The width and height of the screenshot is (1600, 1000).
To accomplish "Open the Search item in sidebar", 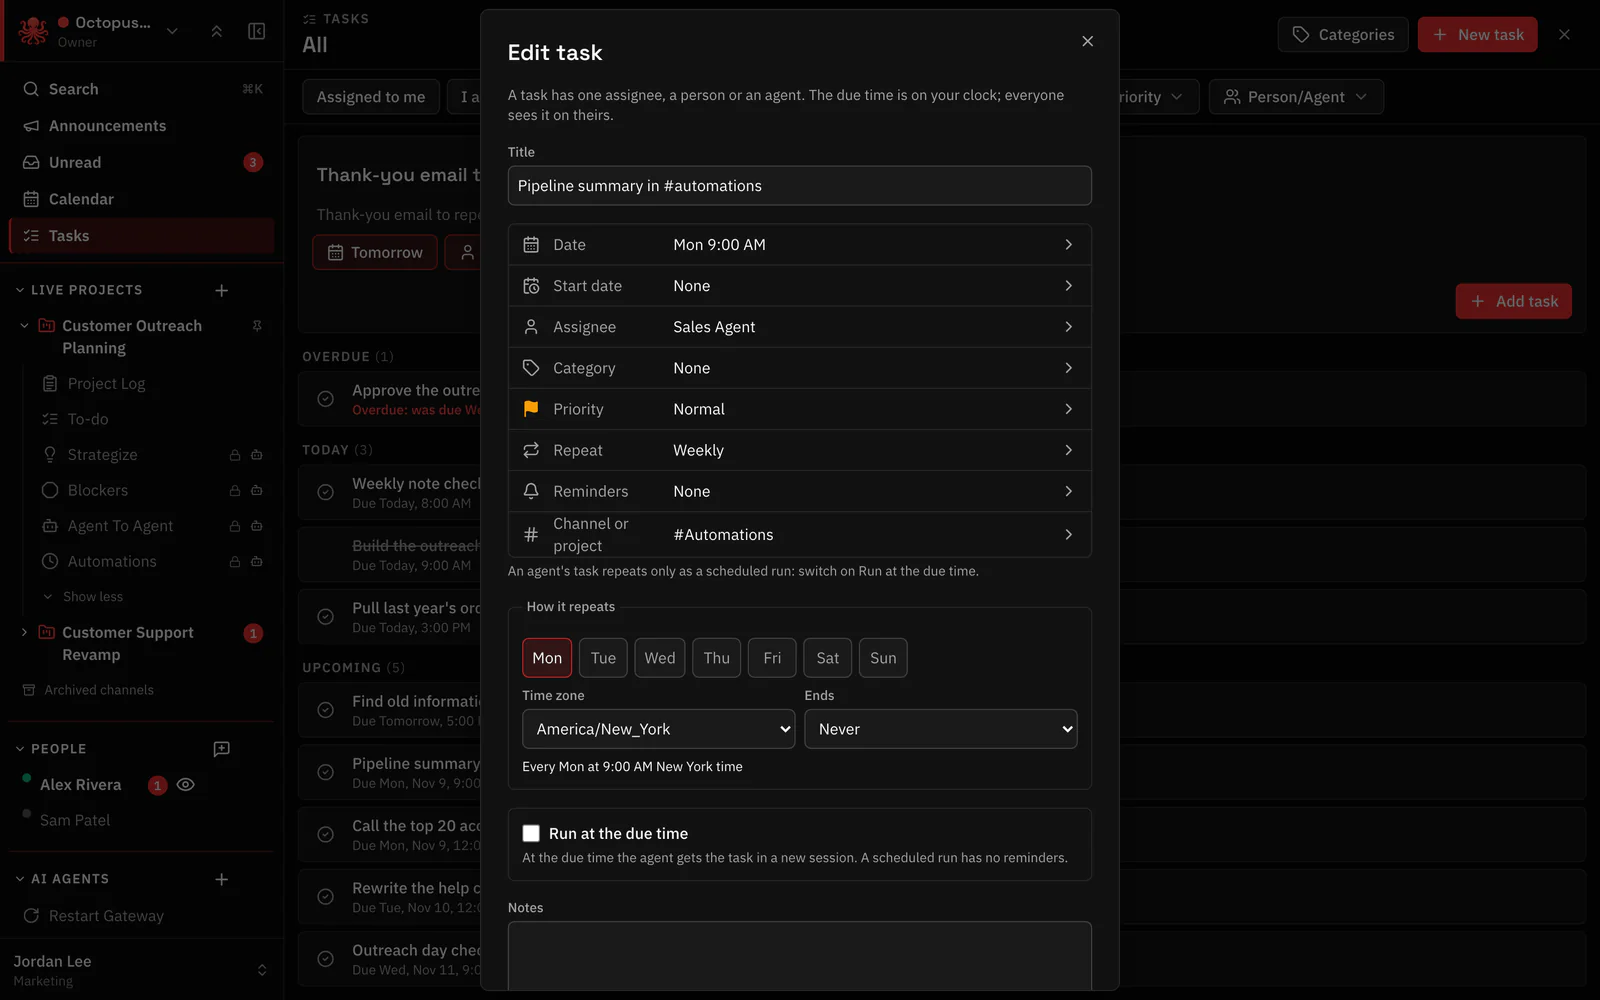I will click(142, 89).
